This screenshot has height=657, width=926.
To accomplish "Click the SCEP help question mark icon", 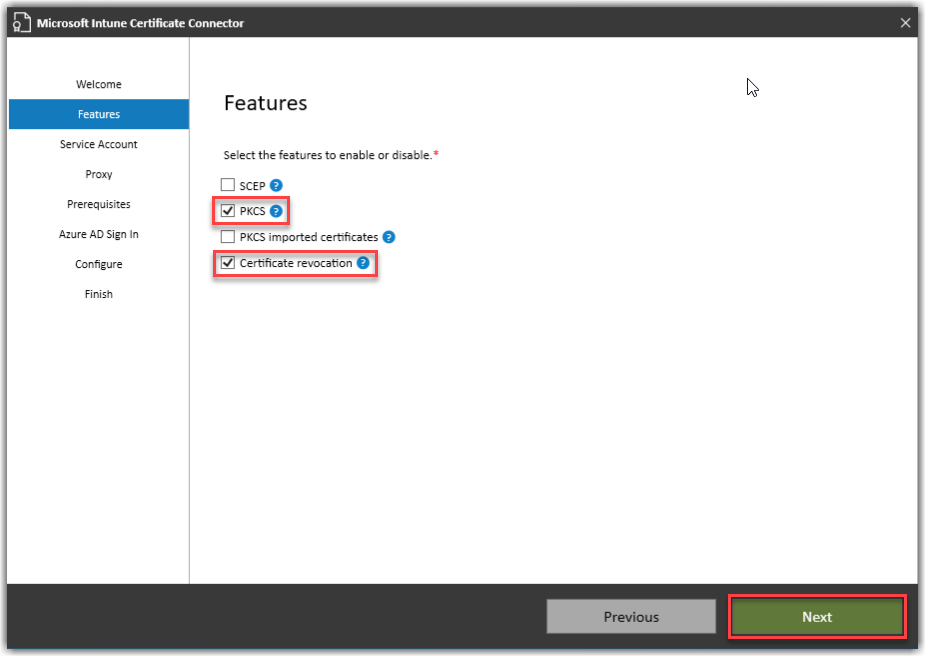I will [276, 185].
